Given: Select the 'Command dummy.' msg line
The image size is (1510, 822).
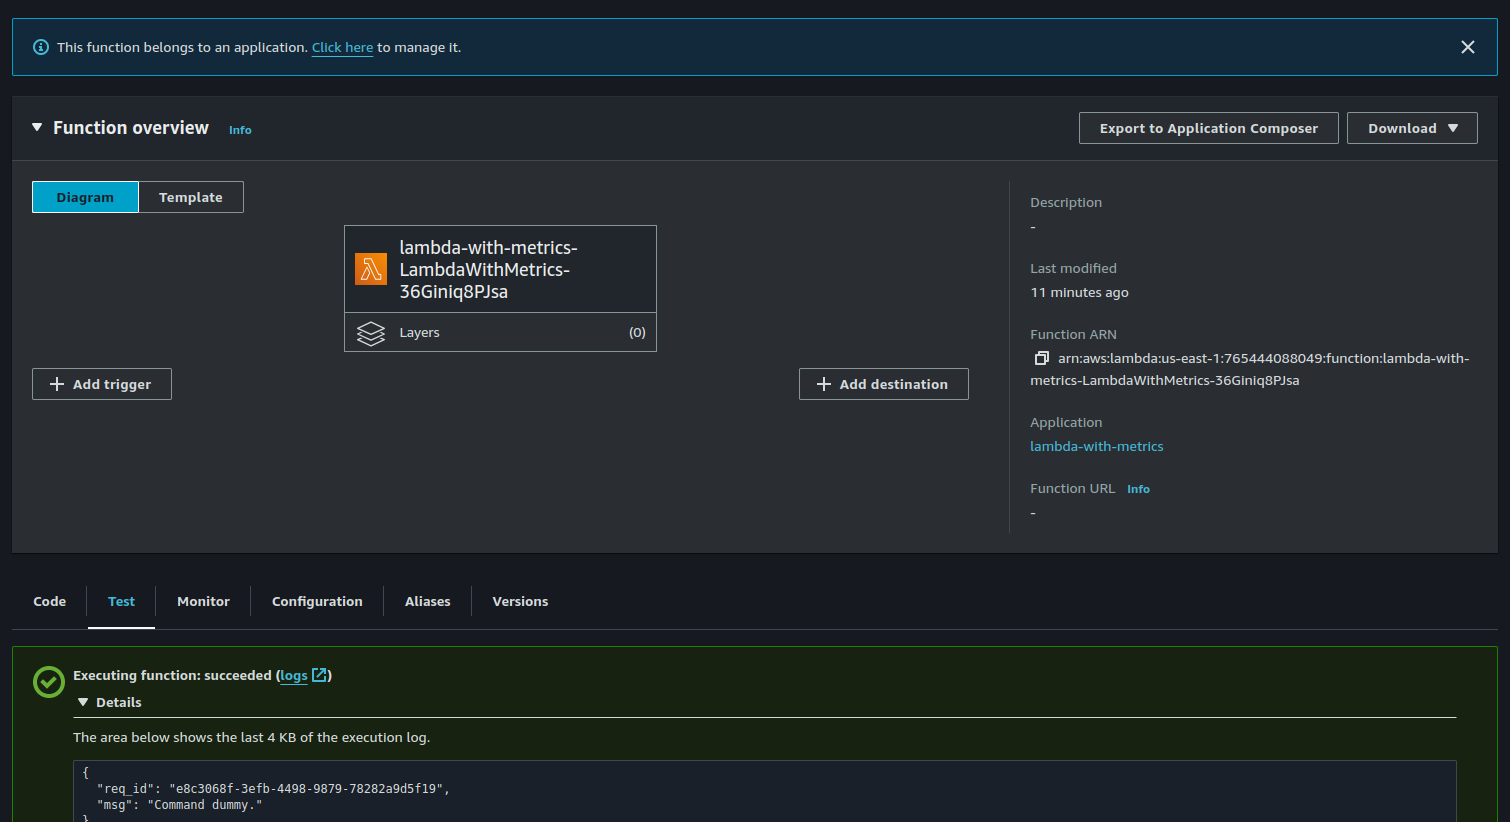Looking at the screenshot, I should click(x=180, y=805).
